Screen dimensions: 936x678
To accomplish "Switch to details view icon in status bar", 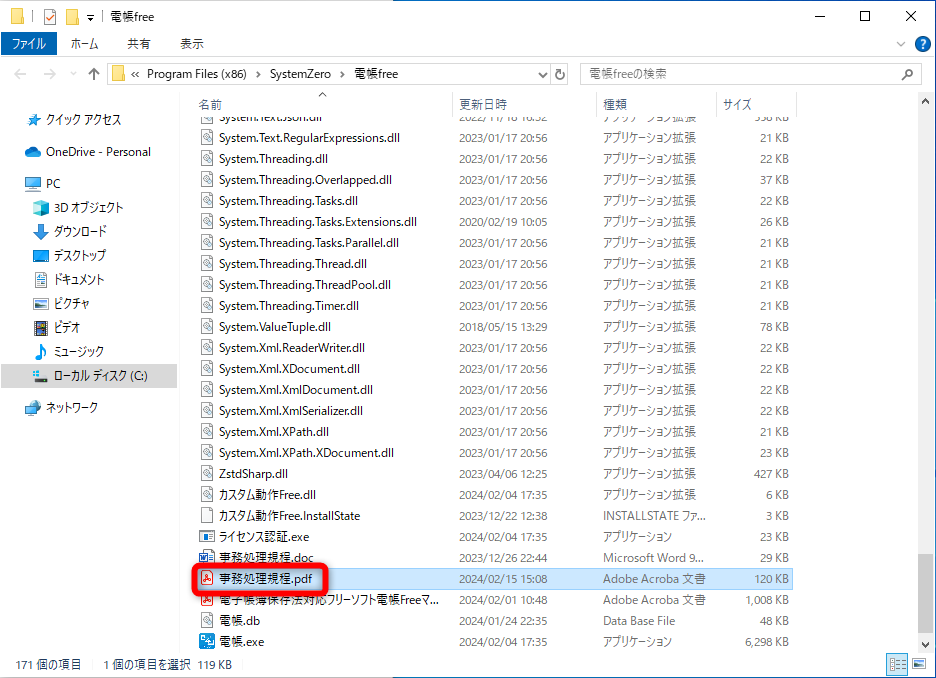I will (x=897, y=664).
